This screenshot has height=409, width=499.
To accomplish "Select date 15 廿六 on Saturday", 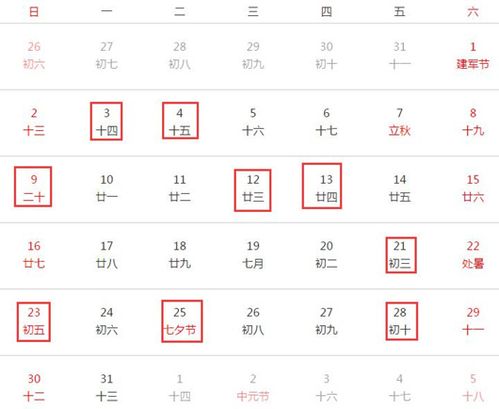I will tap(473, 188).
